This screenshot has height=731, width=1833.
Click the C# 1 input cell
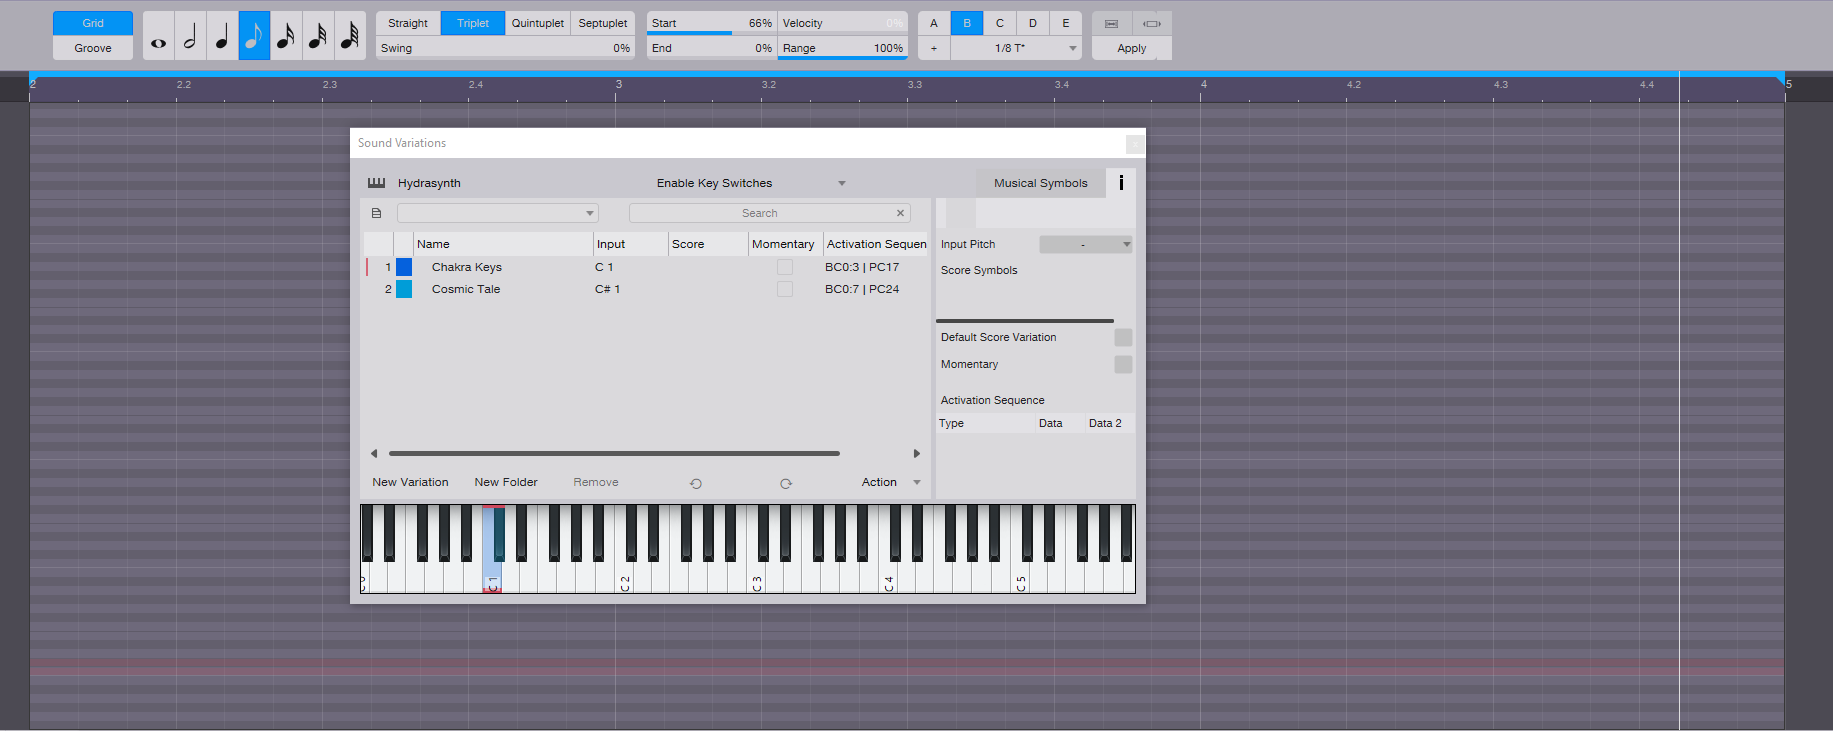tap(608, 289)
